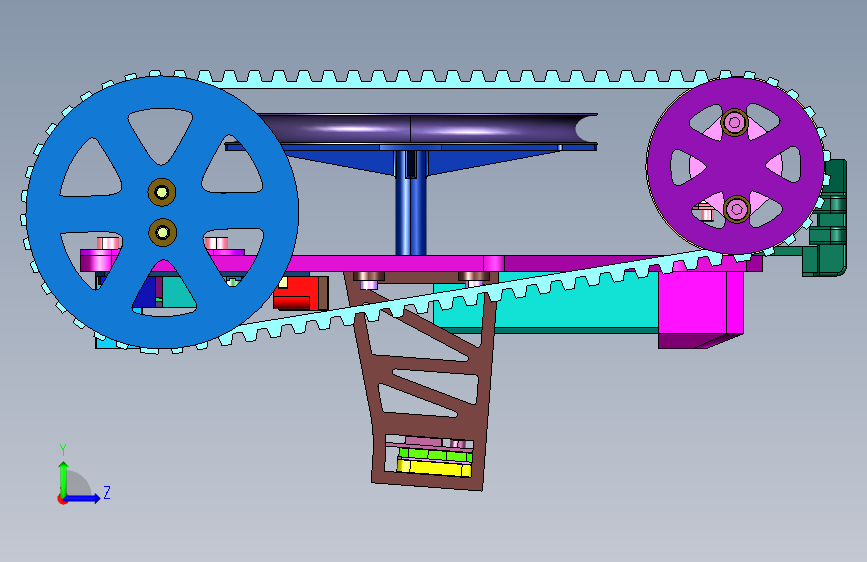867x562 pixels.
Task: Select the red origin point of triad
Action: 62,499
